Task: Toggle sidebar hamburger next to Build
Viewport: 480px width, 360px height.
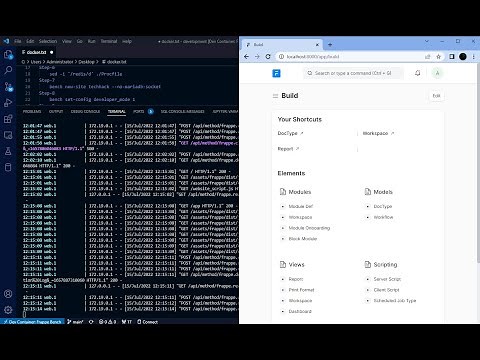Action: pyautogui.click(x=275, y=96)
